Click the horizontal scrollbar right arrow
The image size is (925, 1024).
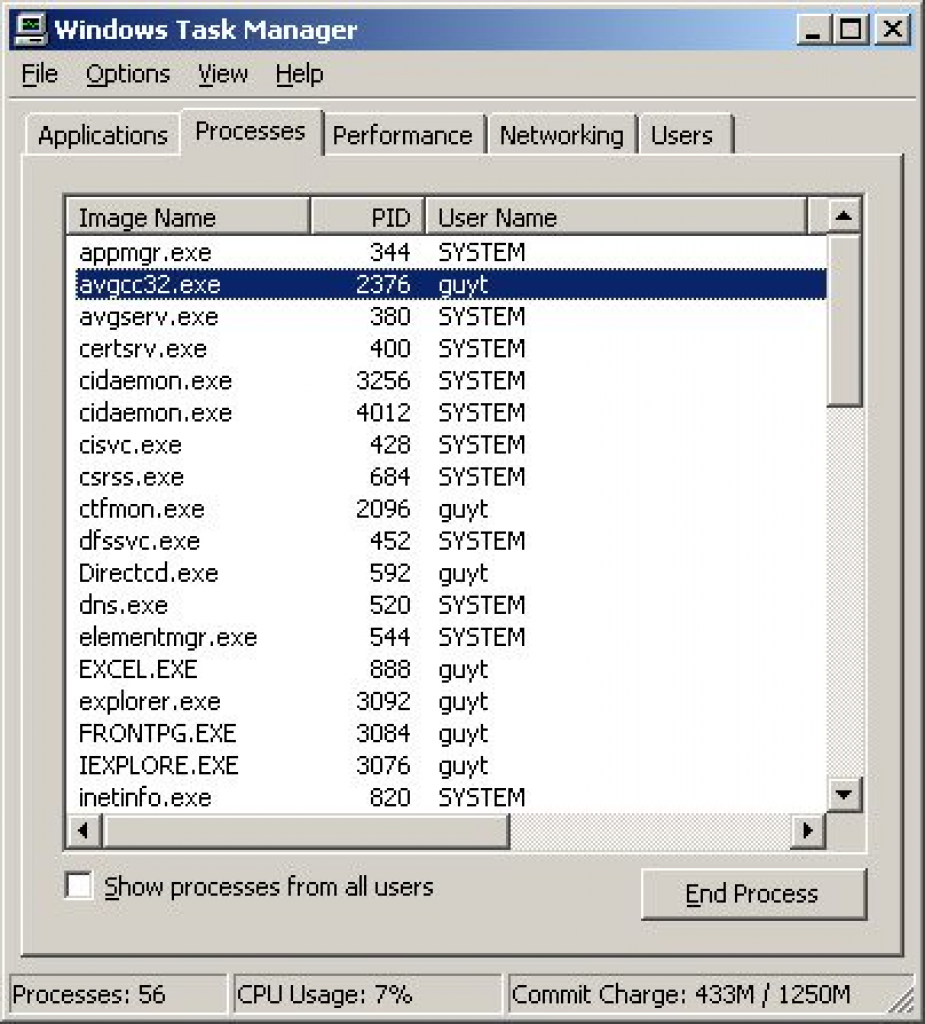point(807,831)
